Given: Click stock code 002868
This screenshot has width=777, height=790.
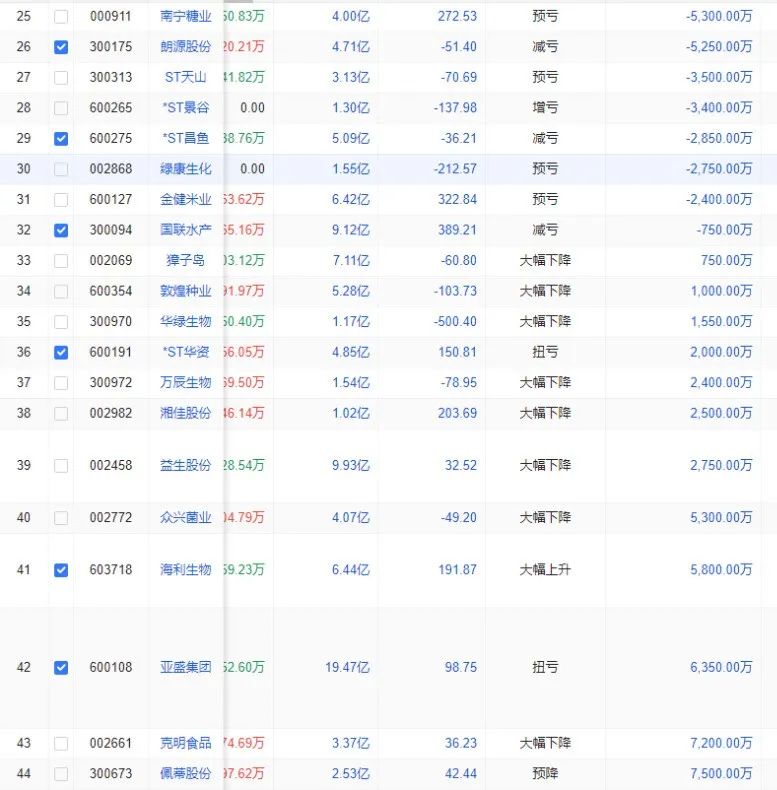Looking at the screenshot, I should pyautogui.click(x=111, y=169).
